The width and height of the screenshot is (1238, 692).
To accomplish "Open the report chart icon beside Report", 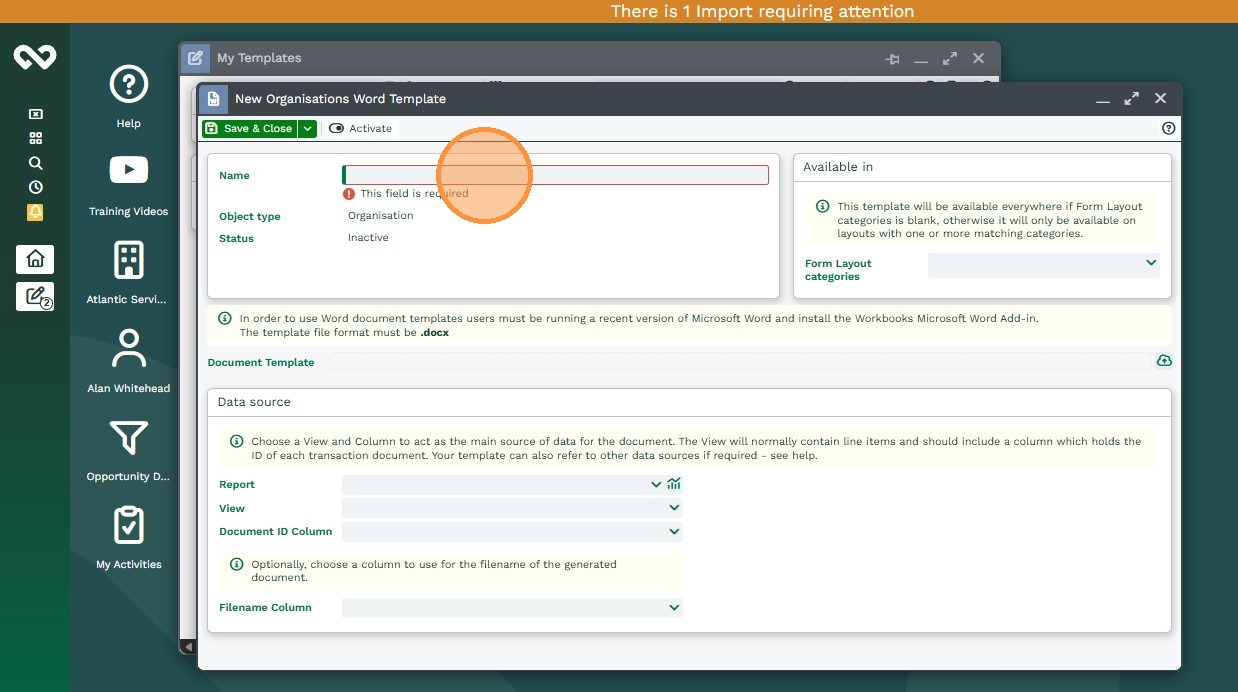I will (674, 484).
